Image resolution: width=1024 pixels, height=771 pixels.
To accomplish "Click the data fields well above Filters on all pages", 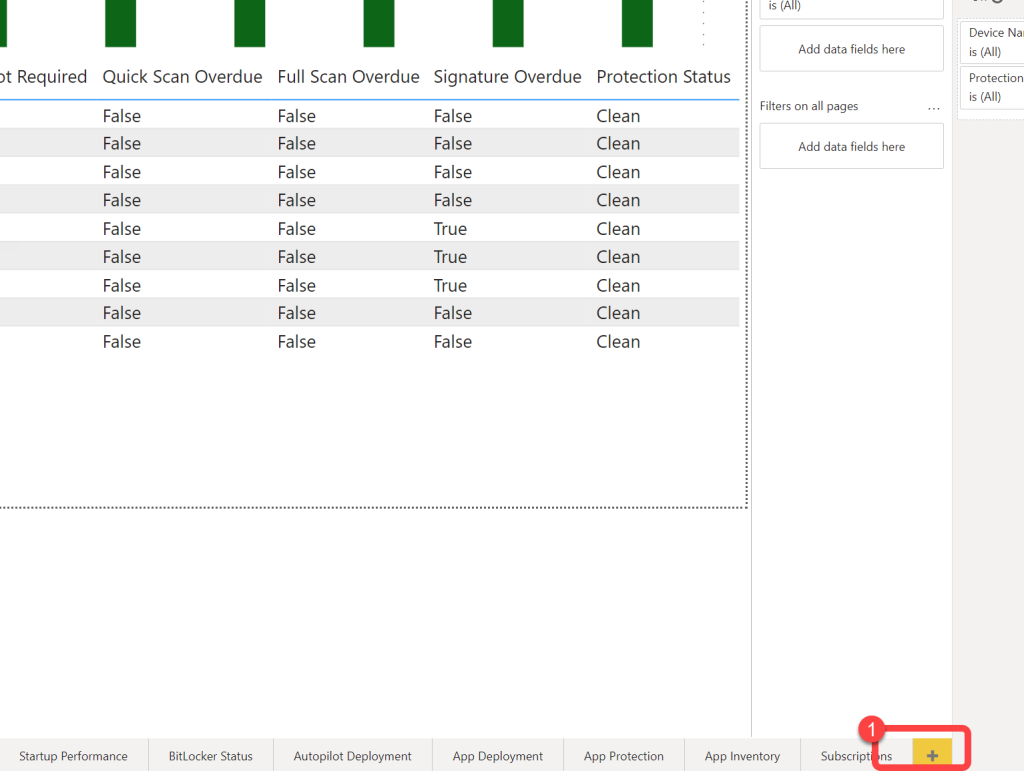I will point(851,49).
